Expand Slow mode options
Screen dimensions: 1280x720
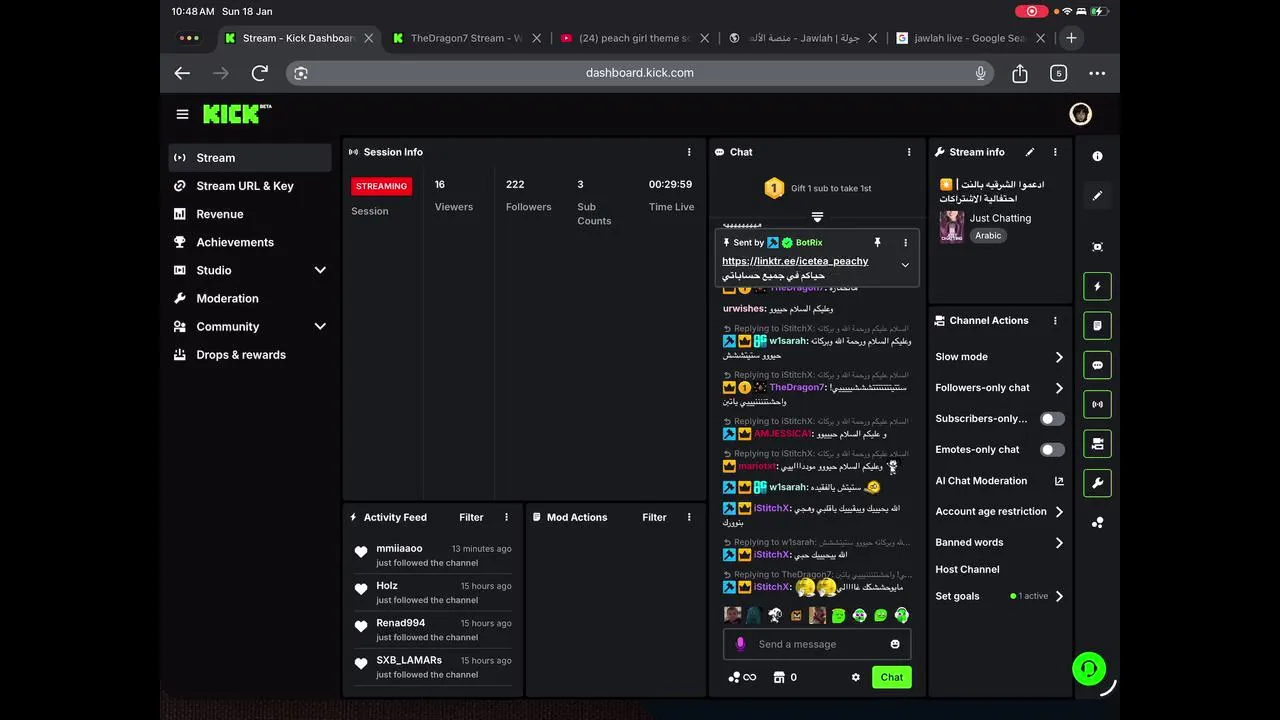click(x=1059, y=357)
